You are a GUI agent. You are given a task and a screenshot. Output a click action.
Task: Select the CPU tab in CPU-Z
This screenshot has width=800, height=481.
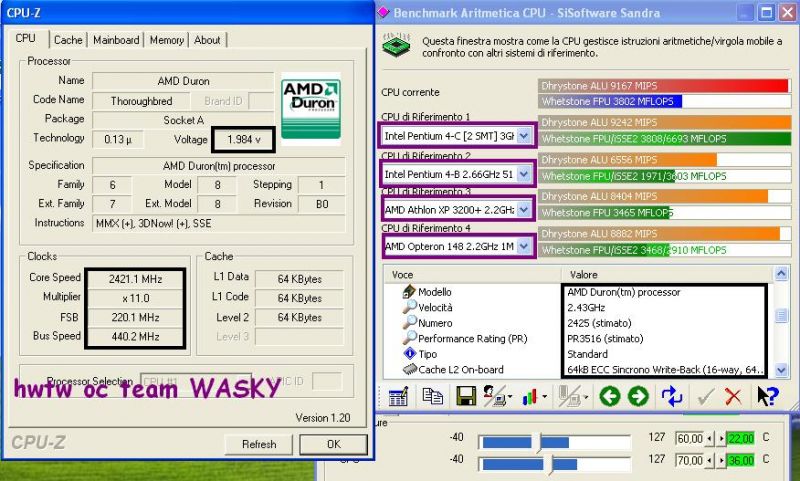(x=26, y=38)
